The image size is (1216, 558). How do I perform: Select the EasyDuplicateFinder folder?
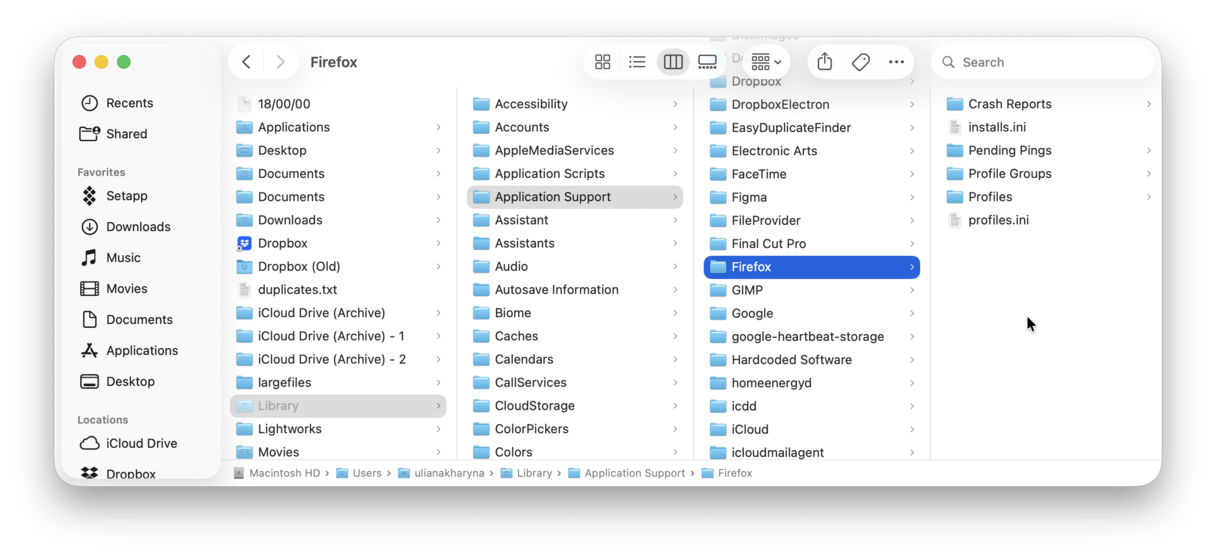[x=812, y=127]
